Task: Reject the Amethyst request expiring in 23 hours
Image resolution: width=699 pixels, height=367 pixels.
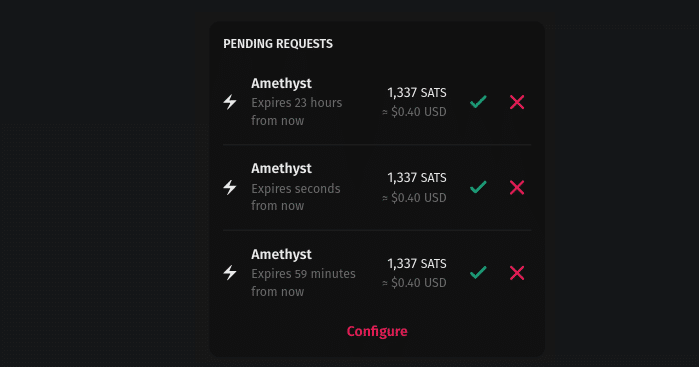Action: pyautogui.click(x=517, y=102)
